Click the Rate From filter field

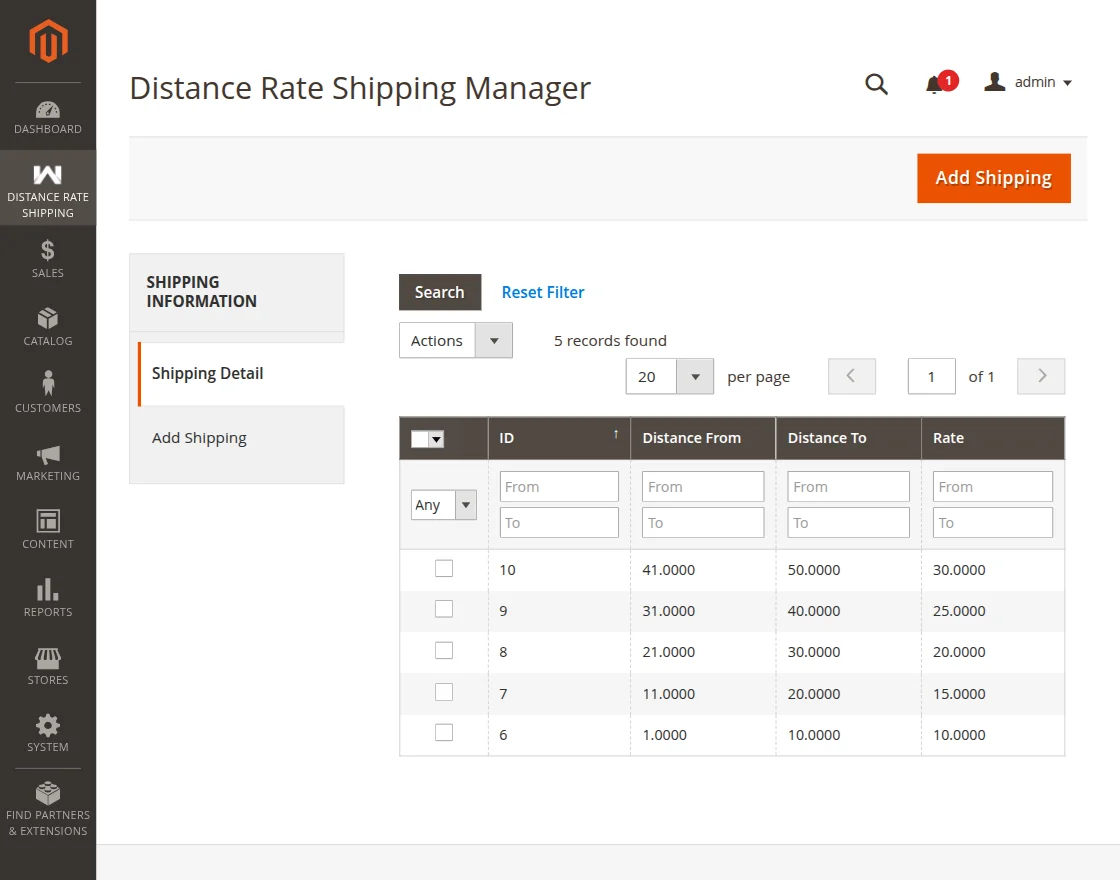pyautogui.click(x=992, y=487)
